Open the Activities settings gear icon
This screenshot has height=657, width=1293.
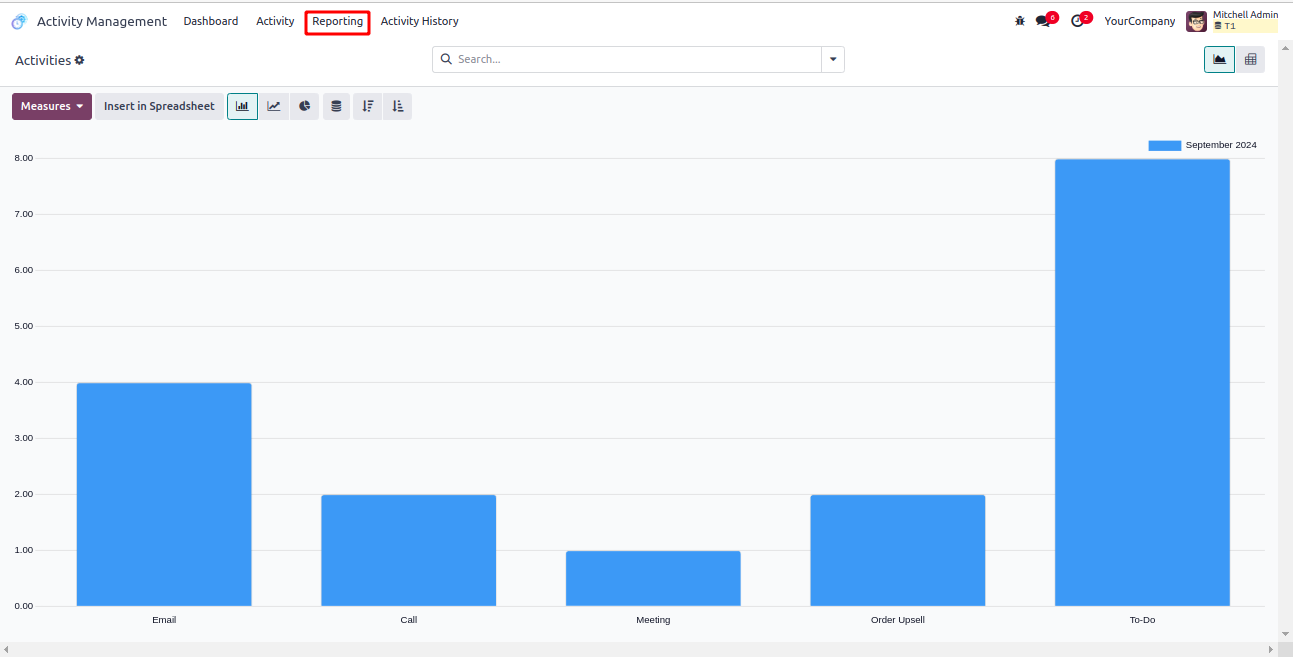tap(80, 60)
